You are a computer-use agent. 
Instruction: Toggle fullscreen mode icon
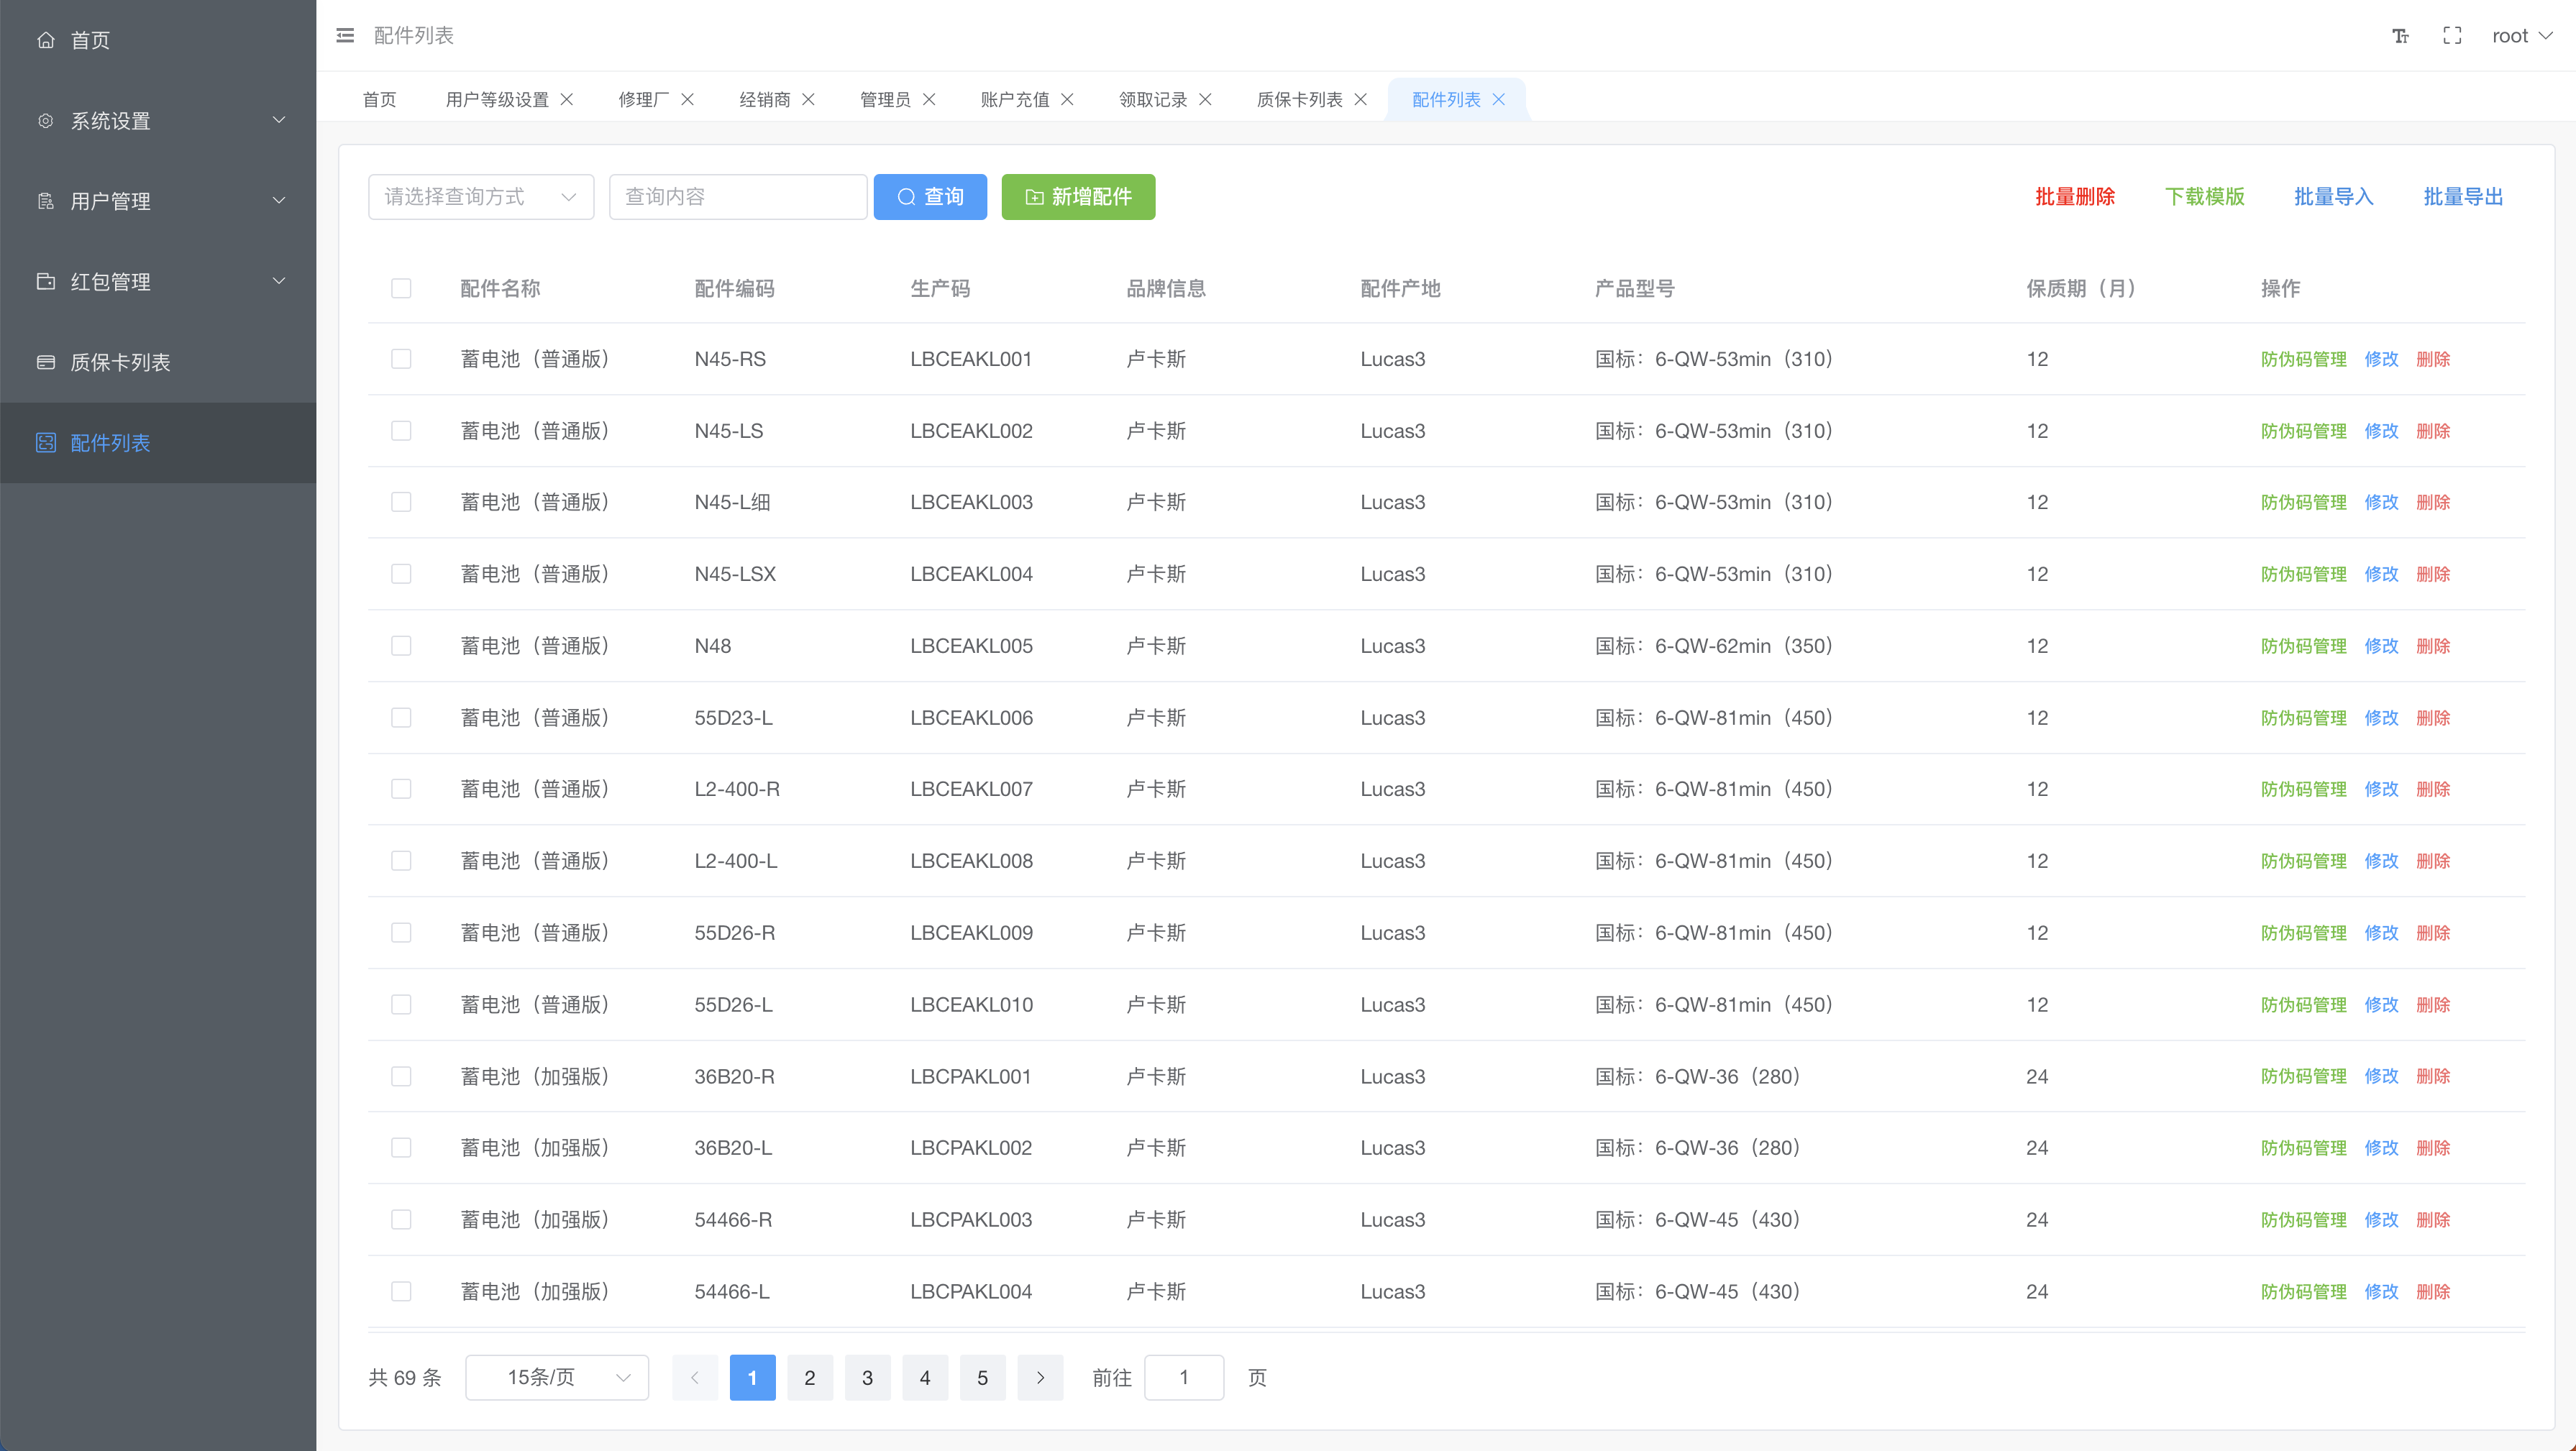2452,36
